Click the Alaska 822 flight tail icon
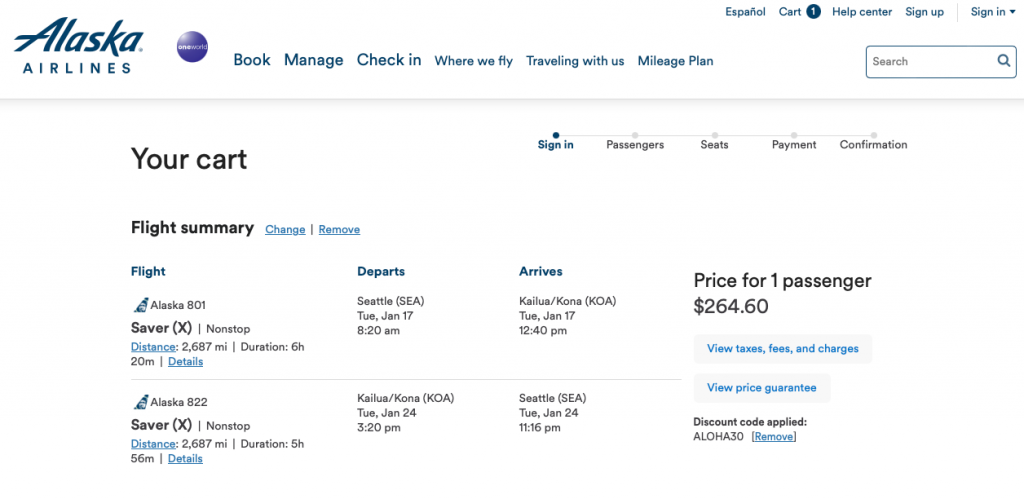 [140, 402]
